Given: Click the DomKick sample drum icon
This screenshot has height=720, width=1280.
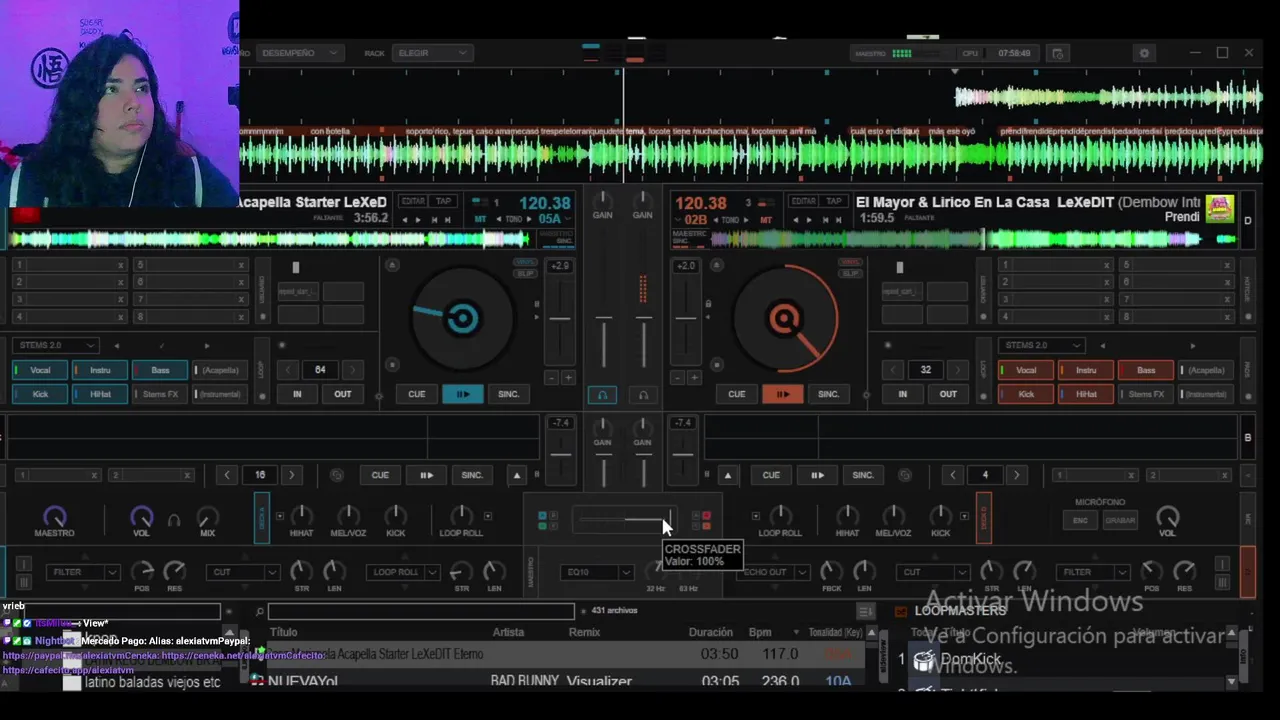Looking at the screenshot, I should [924, 660].
